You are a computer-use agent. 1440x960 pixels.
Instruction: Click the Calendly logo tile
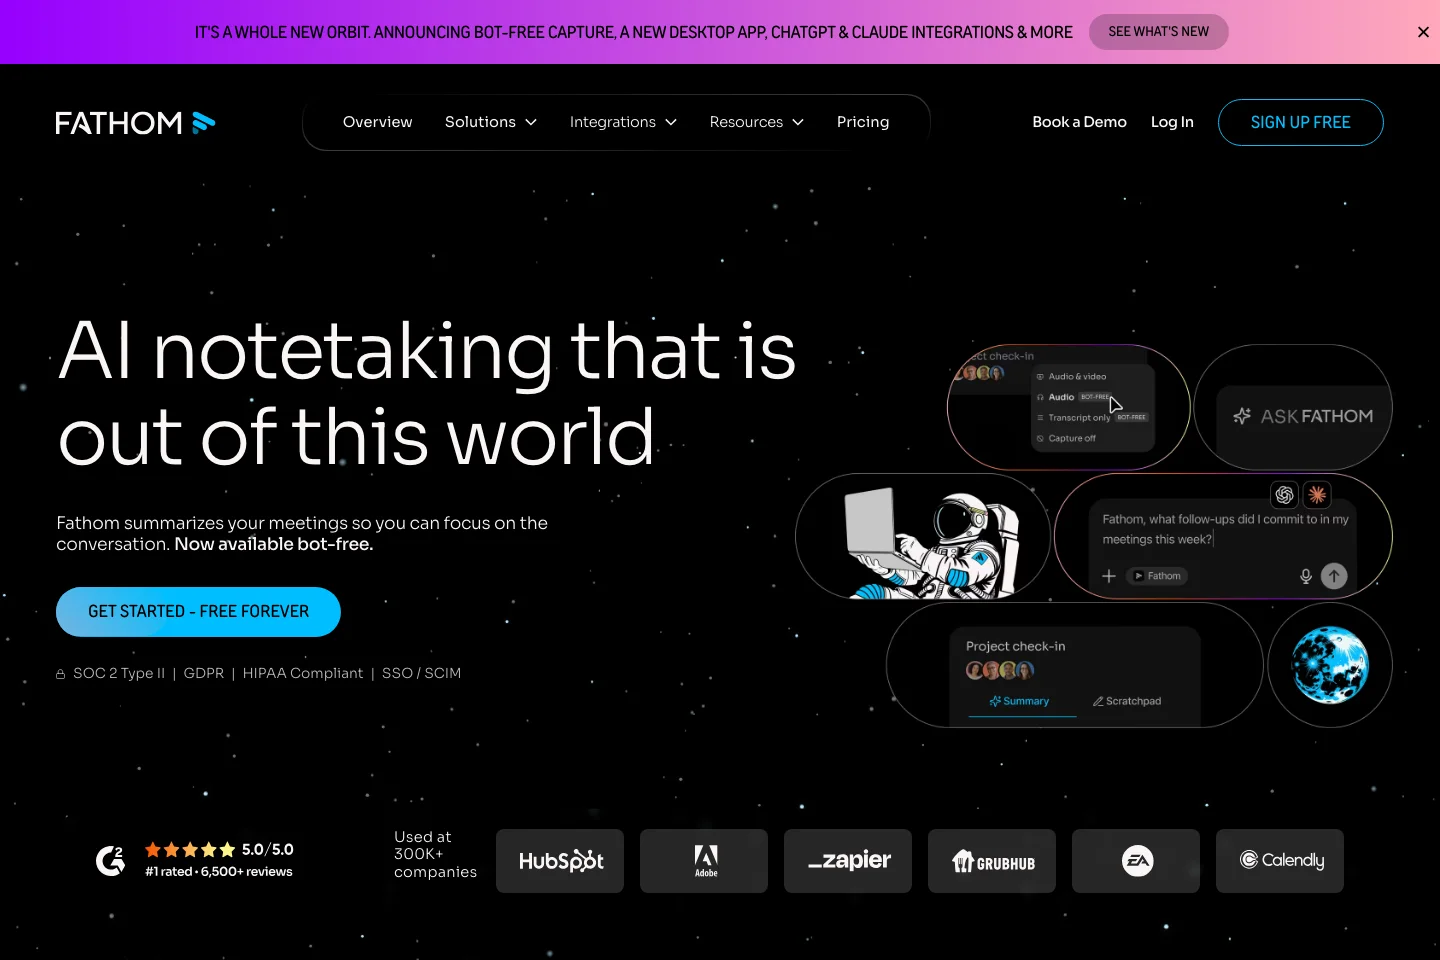pyautogui.click(x=1280, y=861)
